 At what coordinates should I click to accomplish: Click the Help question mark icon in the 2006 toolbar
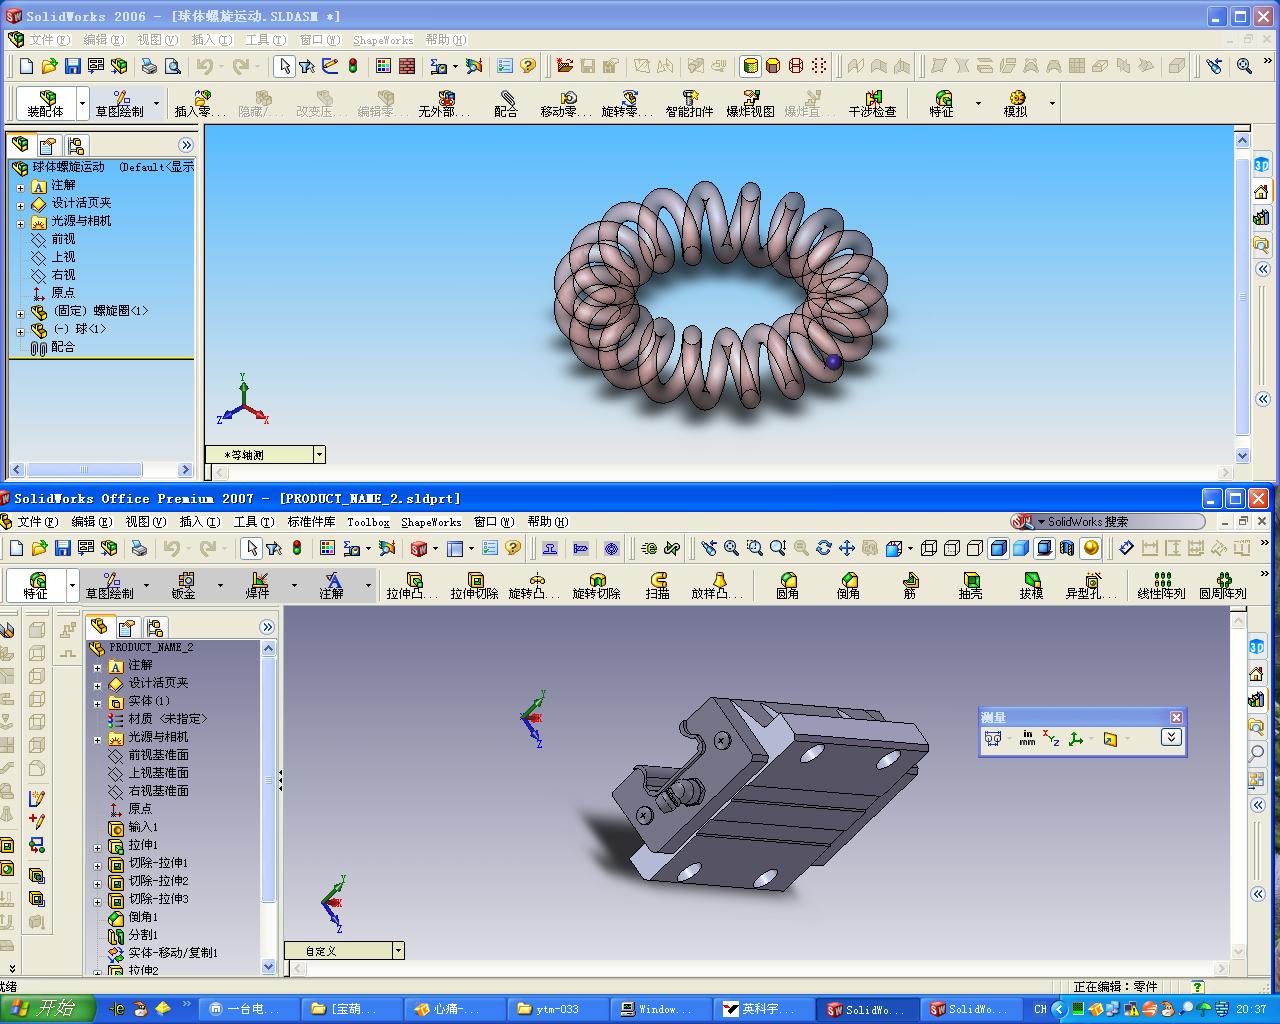(x=527, y=66)
